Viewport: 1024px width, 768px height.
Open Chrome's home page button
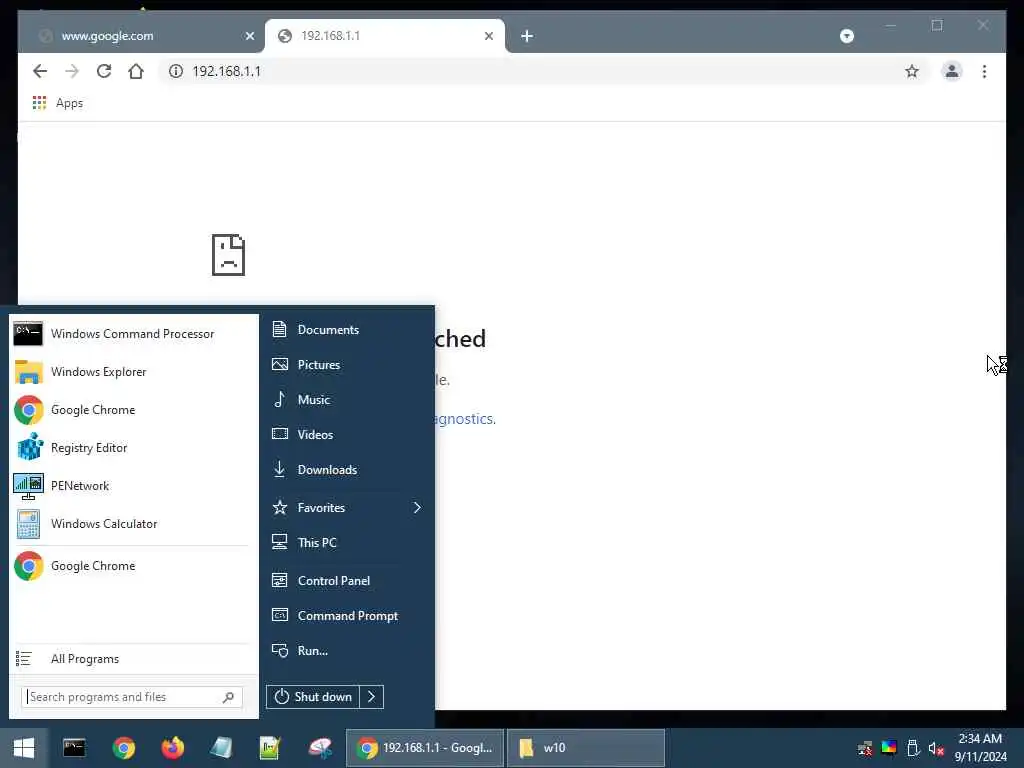136,71
